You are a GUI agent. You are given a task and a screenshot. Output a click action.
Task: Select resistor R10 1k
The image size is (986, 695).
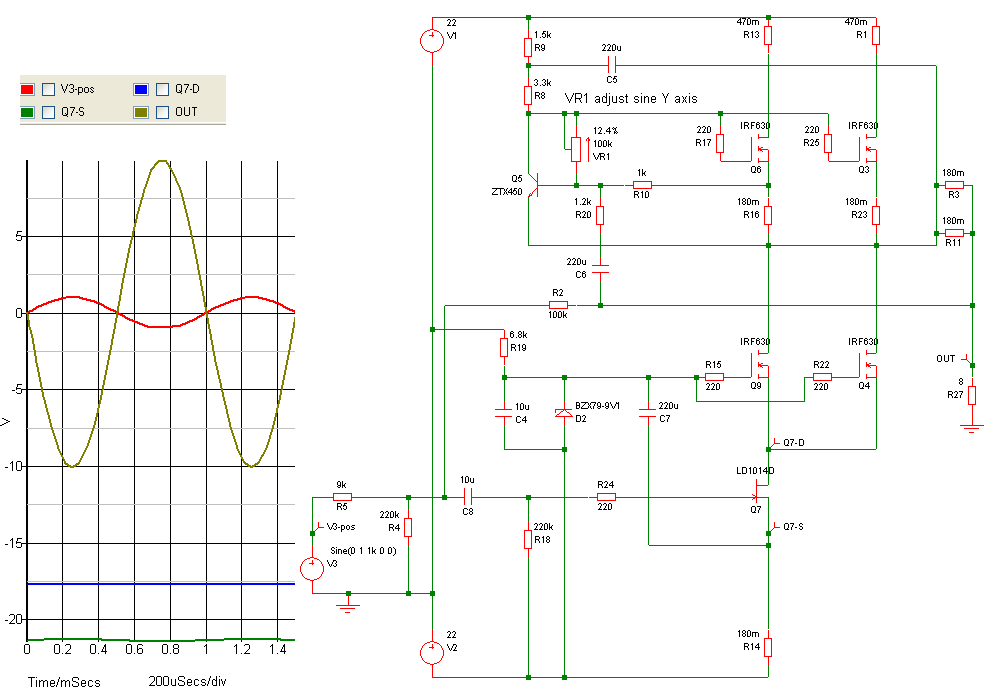pos(642,185)
